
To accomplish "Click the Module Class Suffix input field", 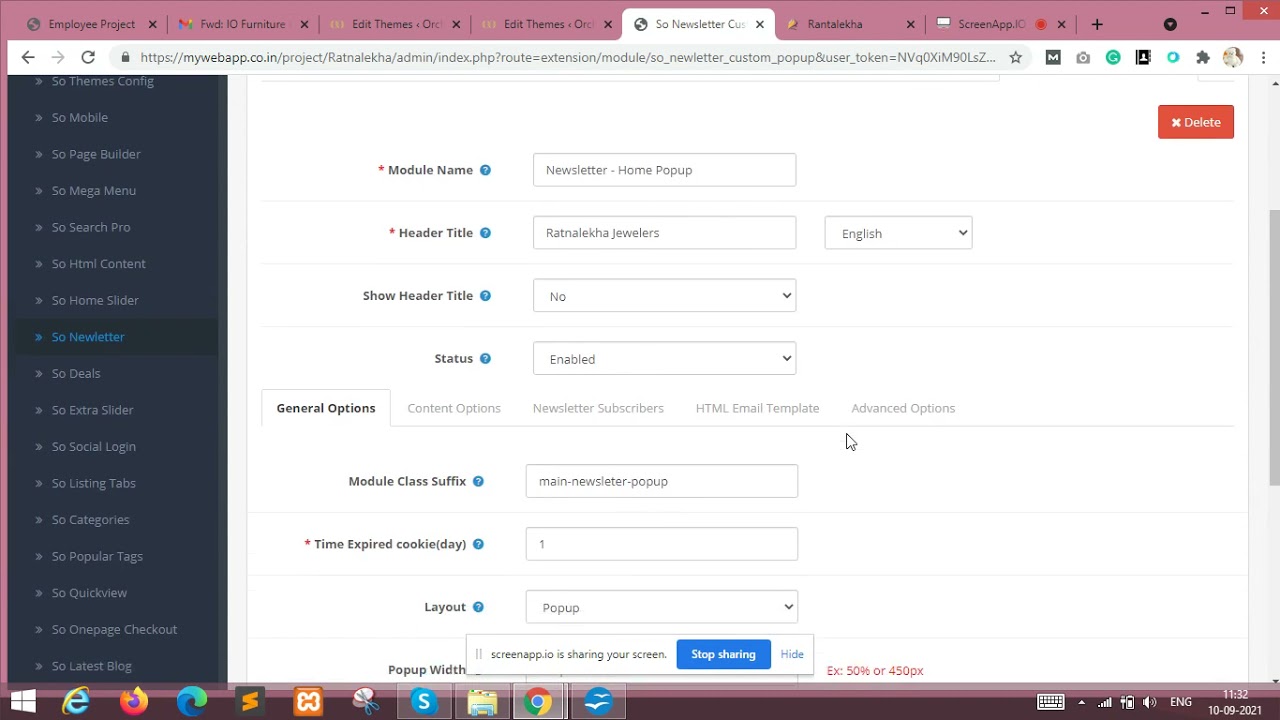I will click(661, 481).
